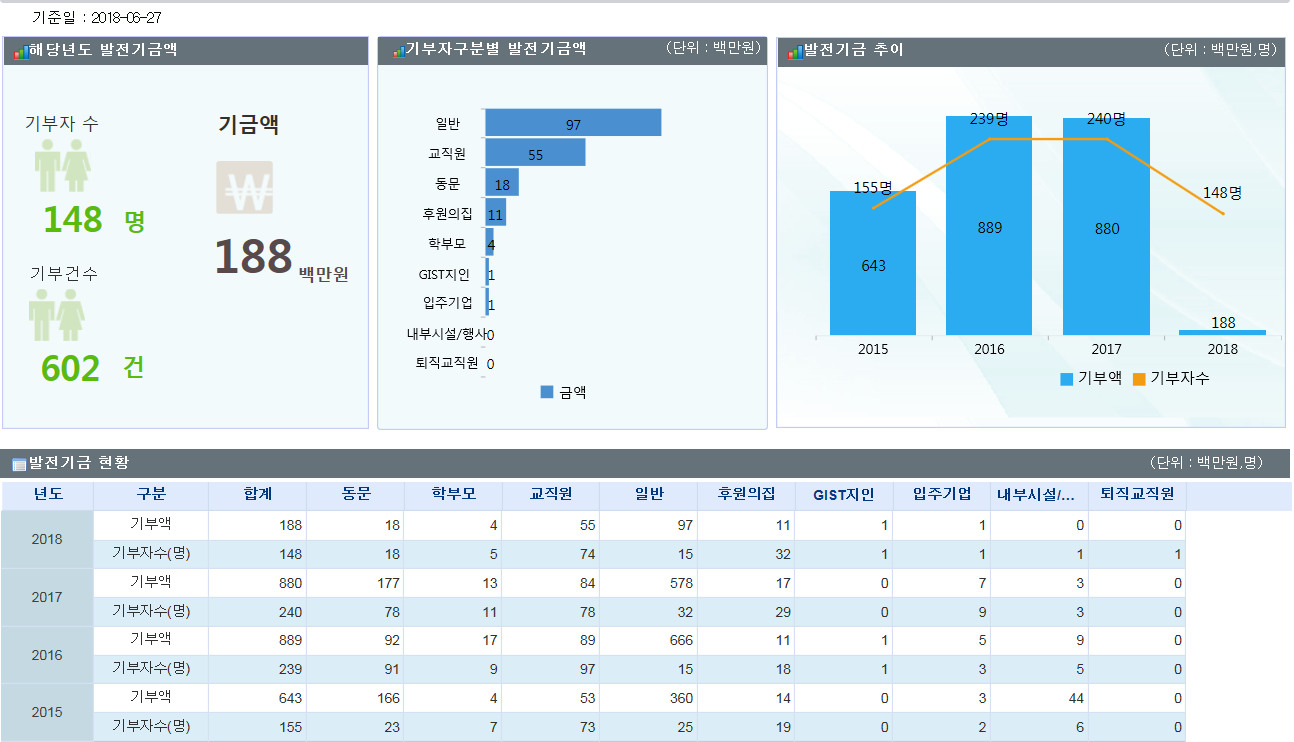Click the people icon under 기부건수

tap(56, 316)
